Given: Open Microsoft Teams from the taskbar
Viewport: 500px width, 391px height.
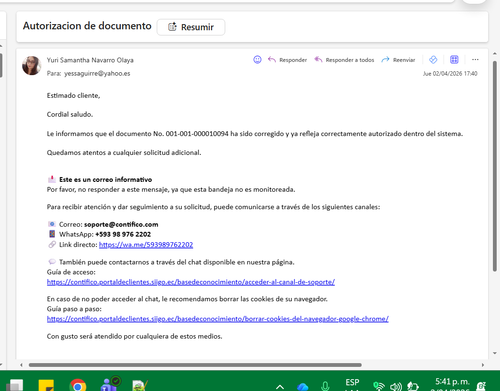Looking at the screenshot, I should pyautogui.click(x=110, y=384).
